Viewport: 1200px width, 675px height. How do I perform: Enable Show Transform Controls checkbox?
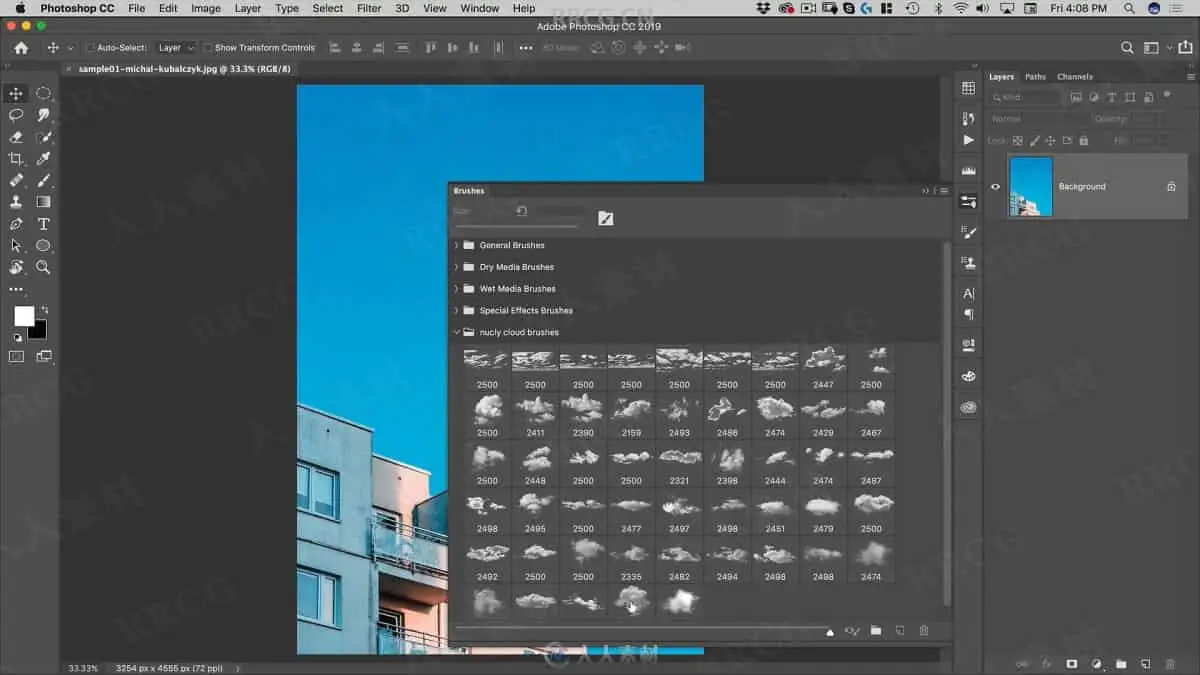(x=208, y=48)
